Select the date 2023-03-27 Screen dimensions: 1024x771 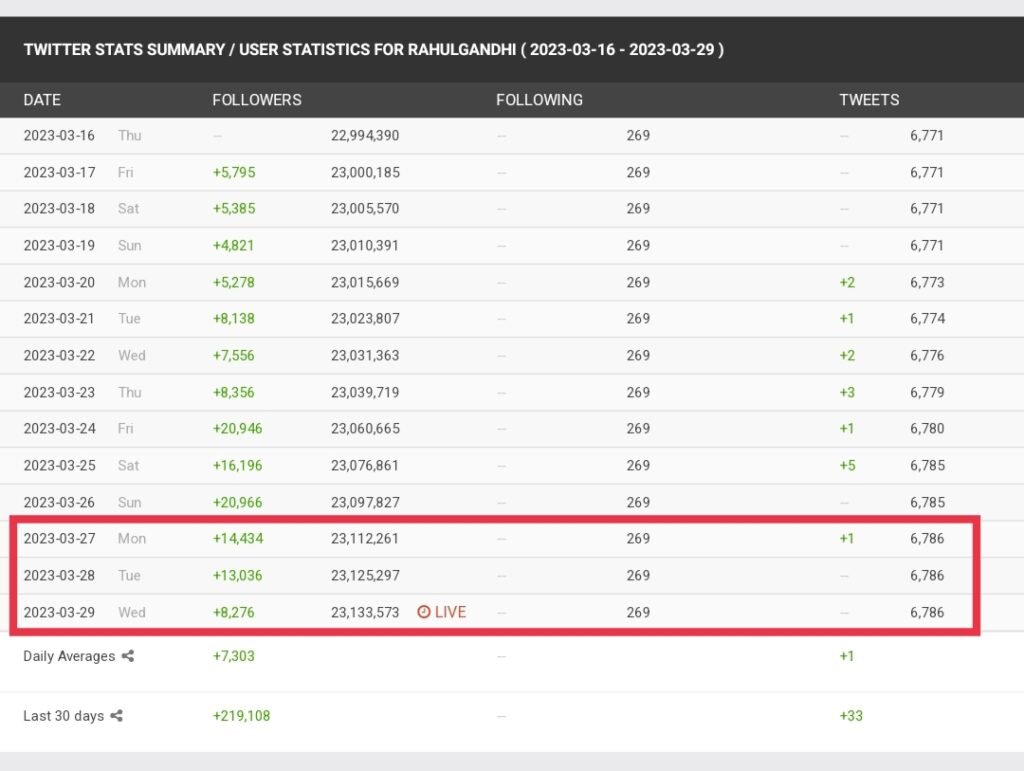tap(59, 539)
